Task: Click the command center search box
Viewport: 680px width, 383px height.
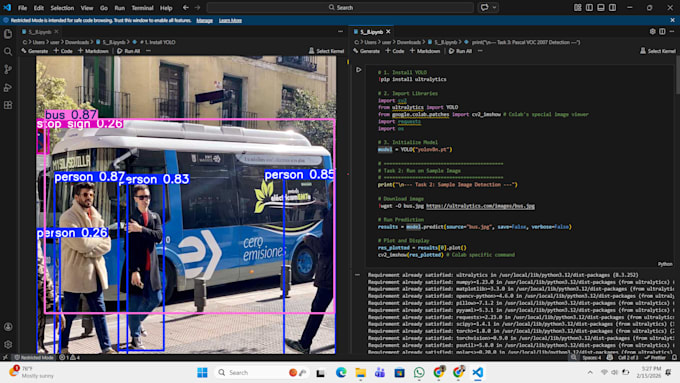Action: (x=340, y=7)
